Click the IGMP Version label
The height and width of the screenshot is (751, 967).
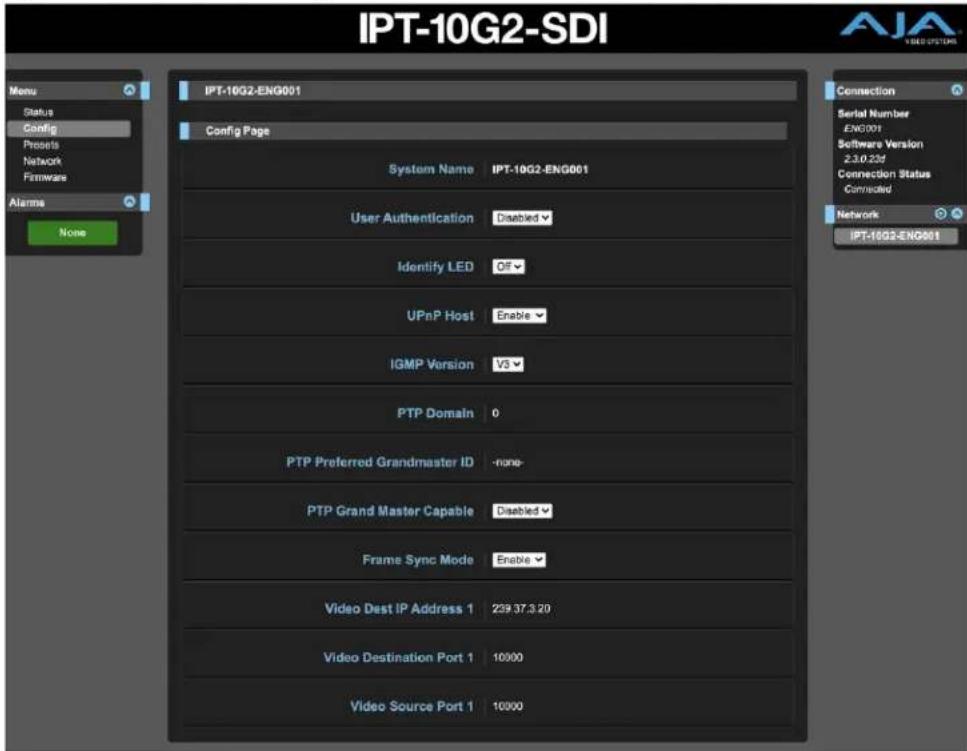tap(432, 364)
